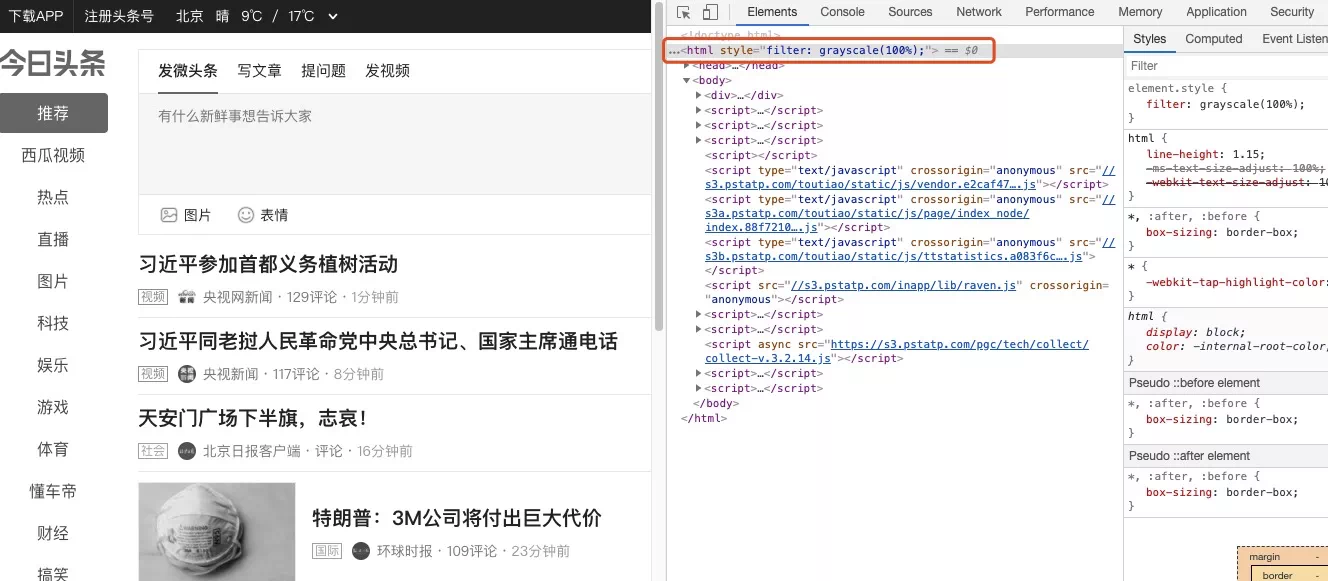The height and width of the screenshot is (581, 1328).
Task: Open the 体育 channel
Action: [53, 449]
